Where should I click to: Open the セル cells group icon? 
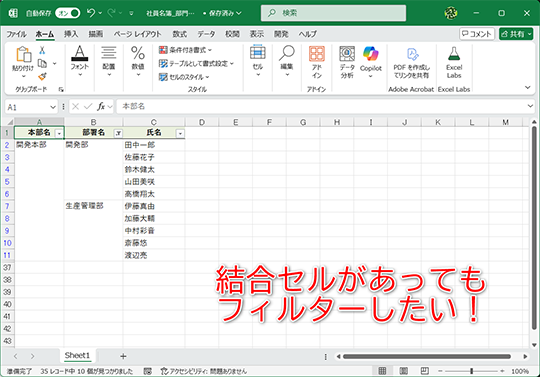[x=258, y=53]
